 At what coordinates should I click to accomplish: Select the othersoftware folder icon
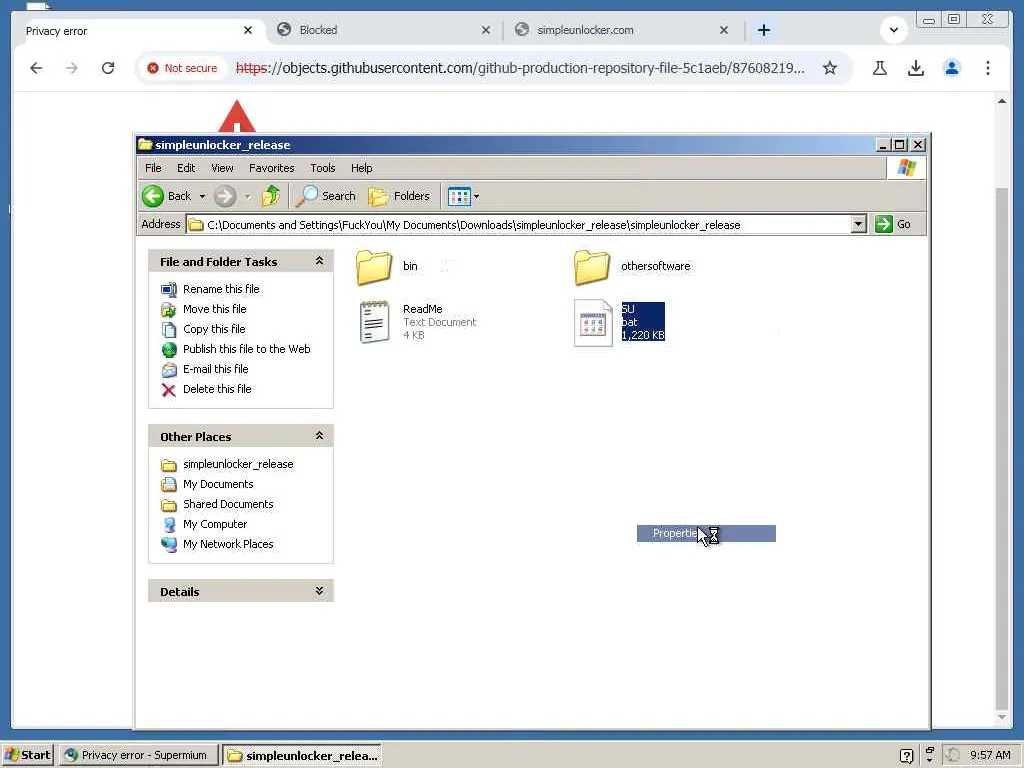[x=592, y=267]
